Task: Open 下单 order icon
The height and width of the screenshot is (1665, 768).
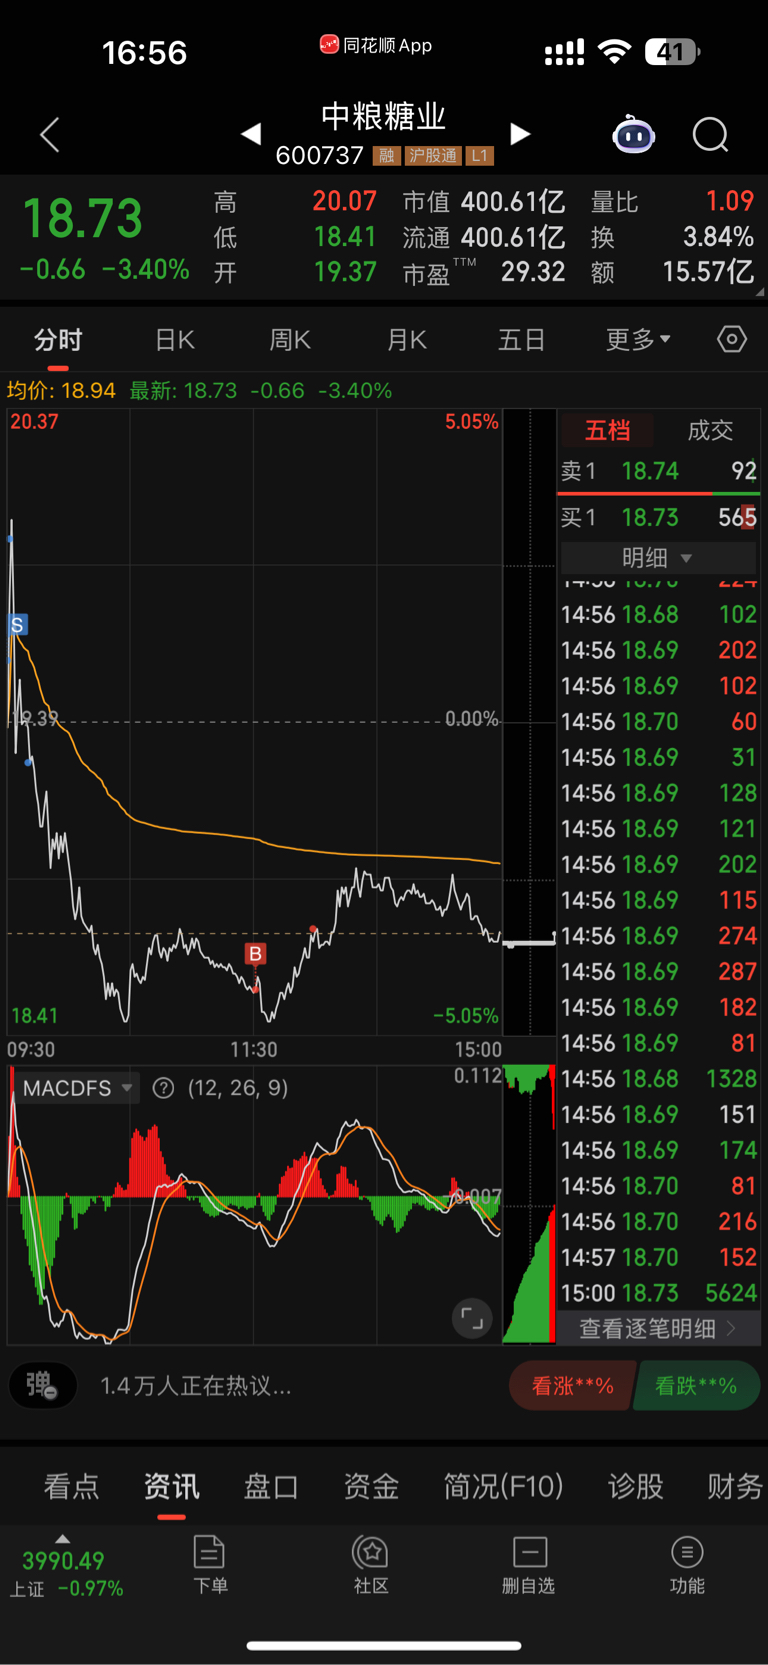Action: 210,1564
